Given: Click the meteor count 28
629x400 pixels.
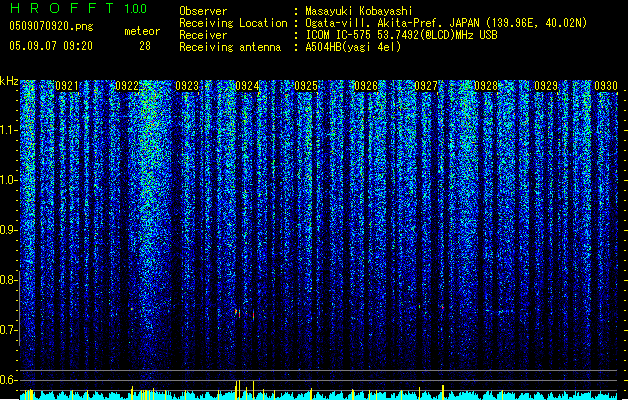Looking at the screenshot, I should [x=145, y=46].
